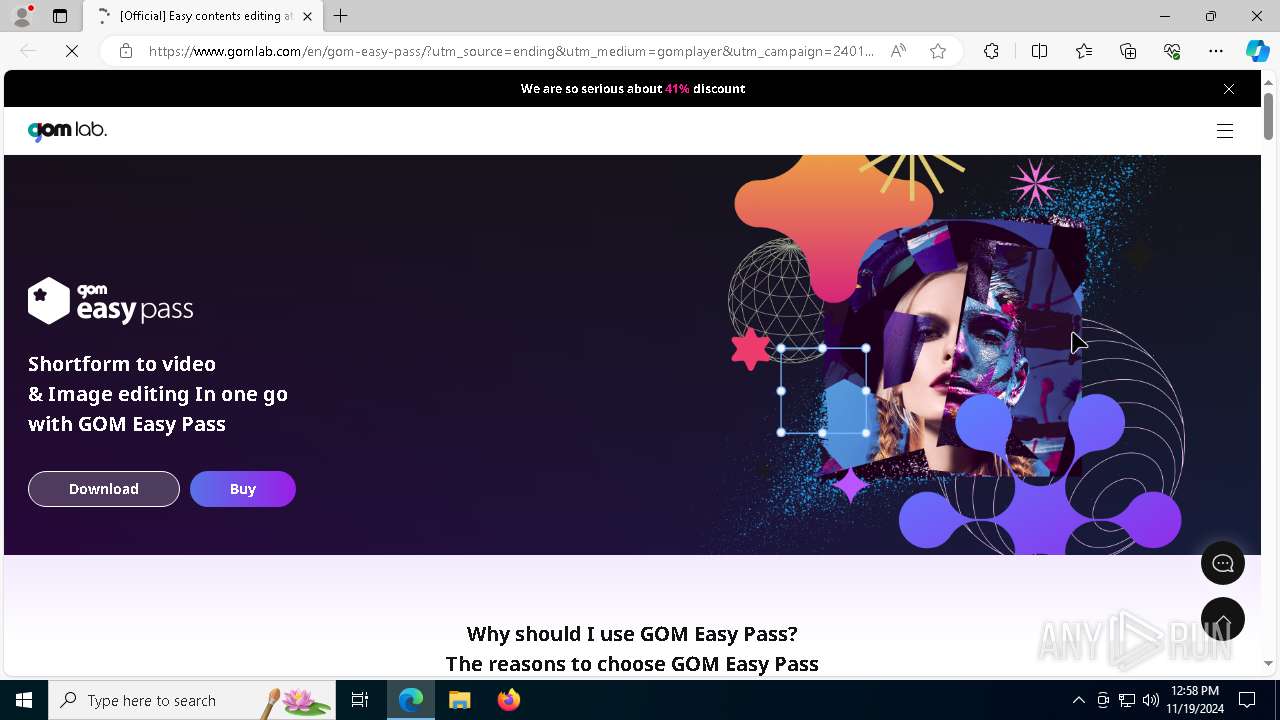Open the browser profile menu

click(x=22, y=16)
